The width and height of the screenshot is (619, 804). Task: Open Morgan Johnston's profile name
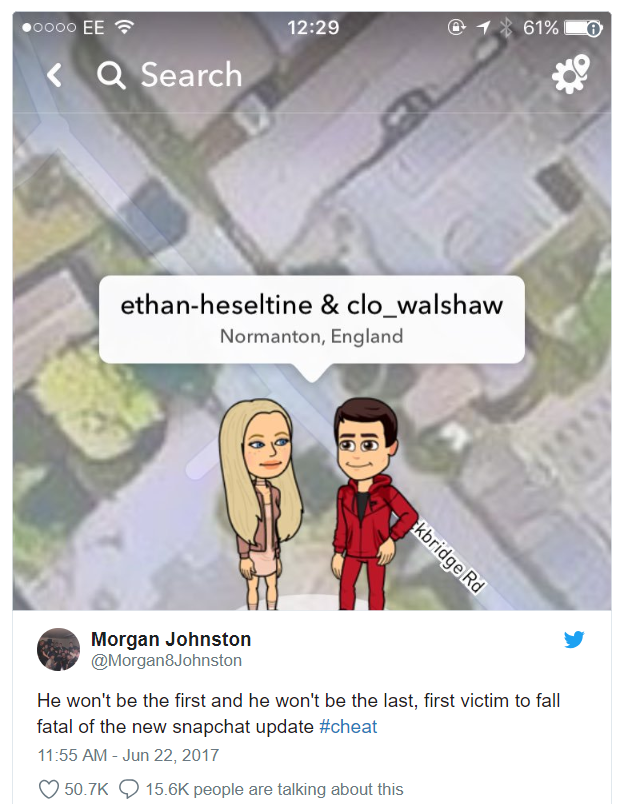(171, 639)
